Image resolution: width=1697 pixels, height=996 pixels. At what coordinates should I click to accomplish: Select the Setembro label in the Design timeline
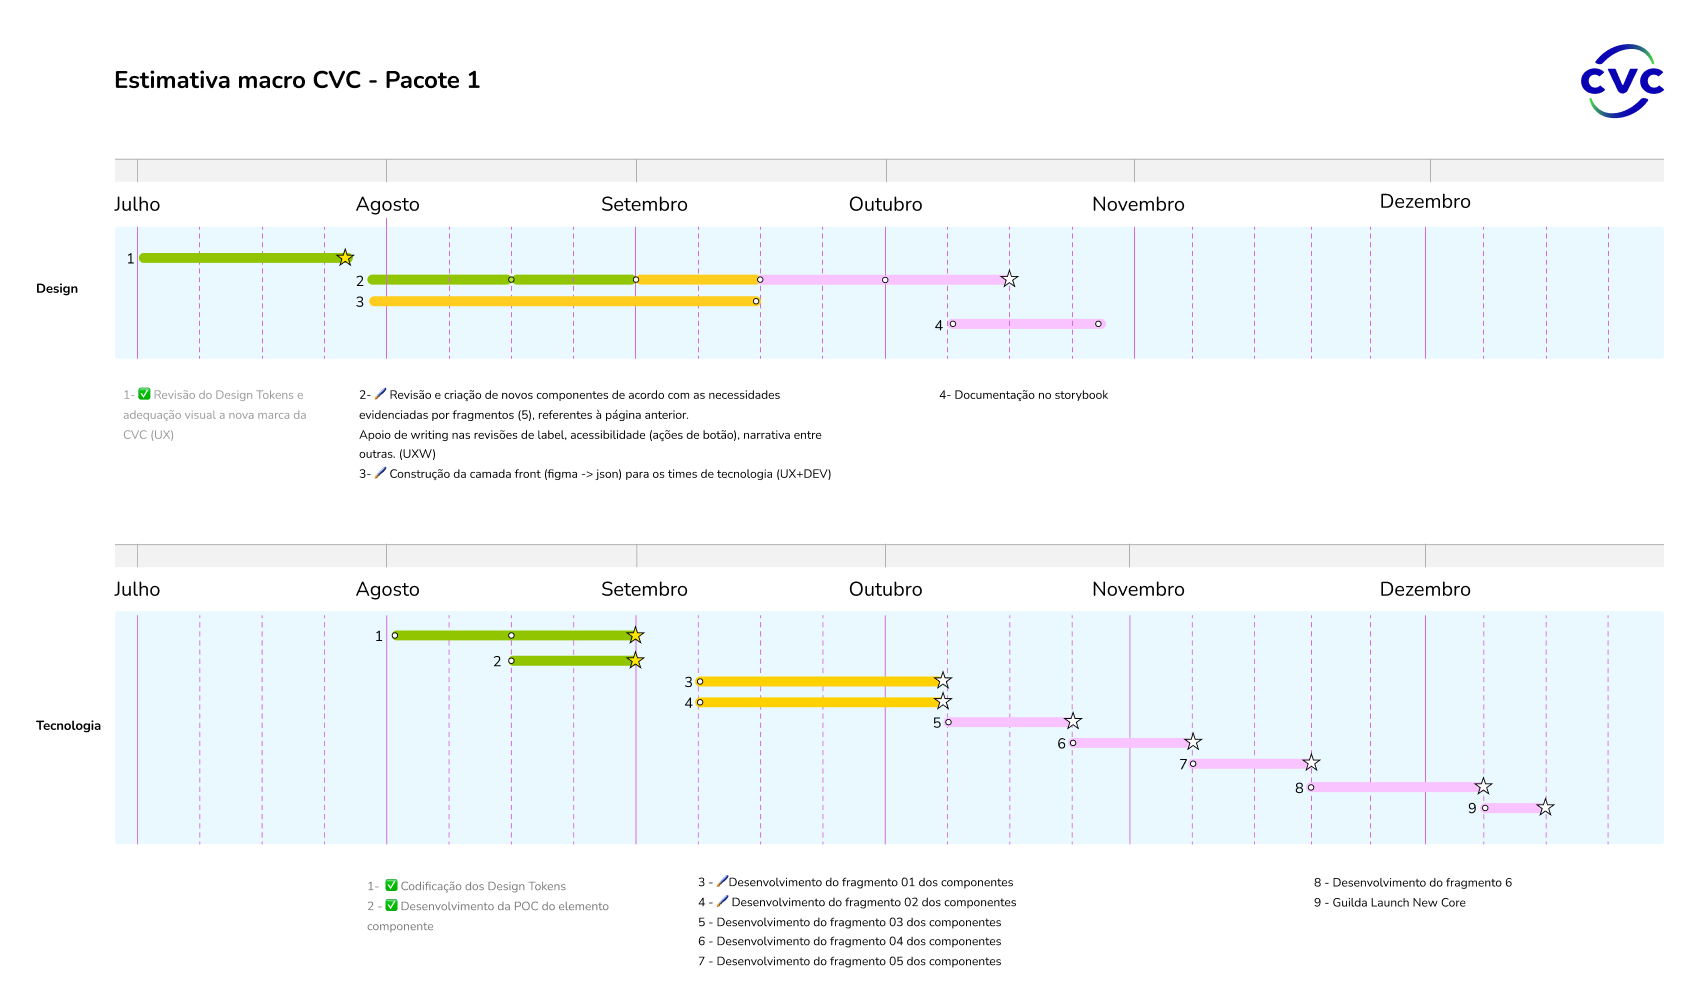tap(644, 204)
